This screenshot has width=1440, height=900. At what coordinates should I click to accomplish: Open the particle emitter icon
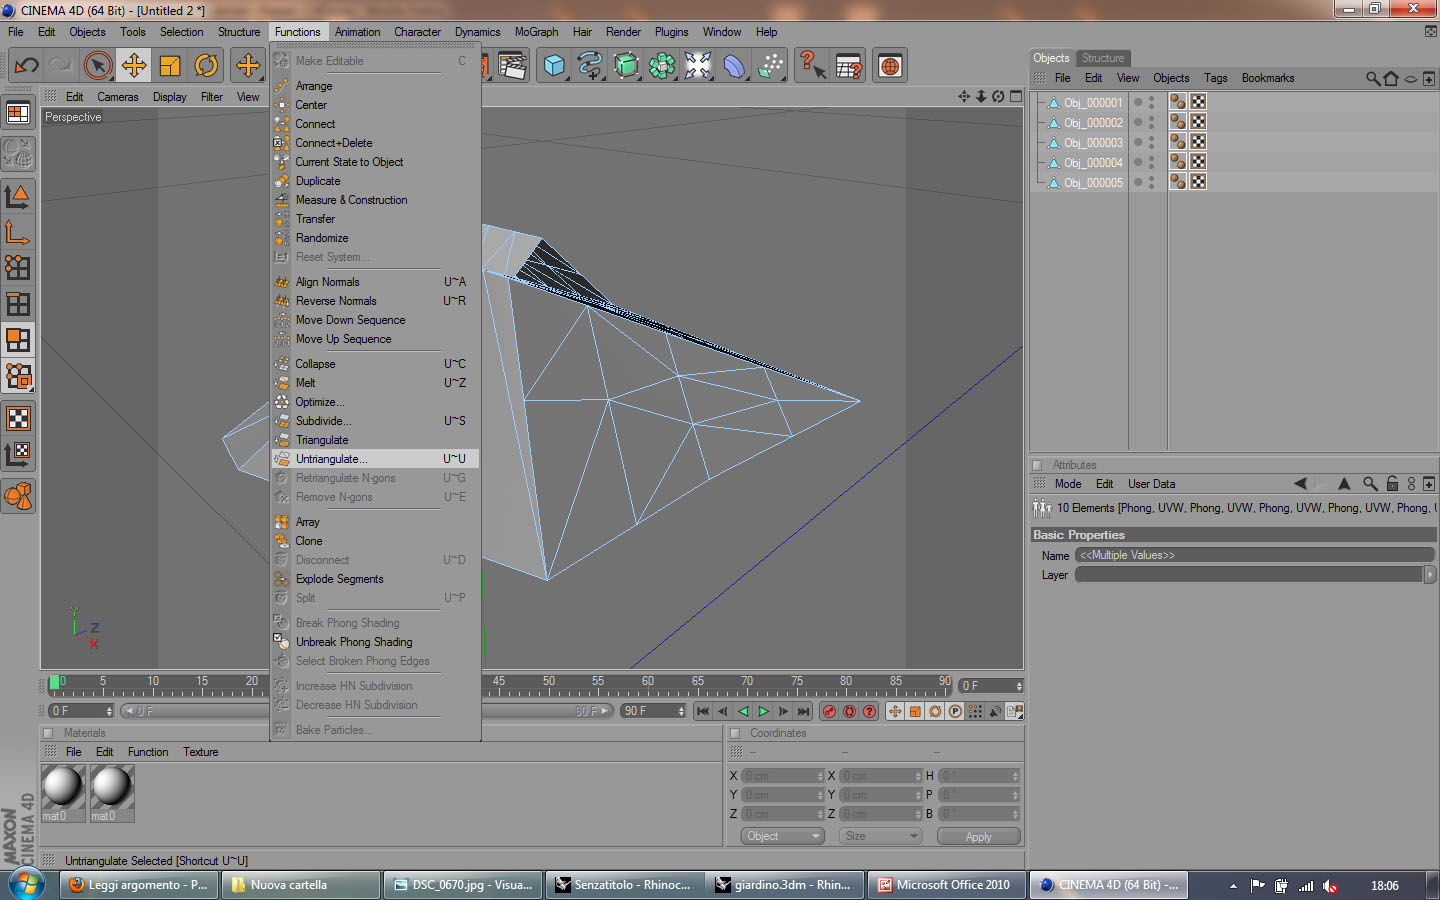point(770,66)
